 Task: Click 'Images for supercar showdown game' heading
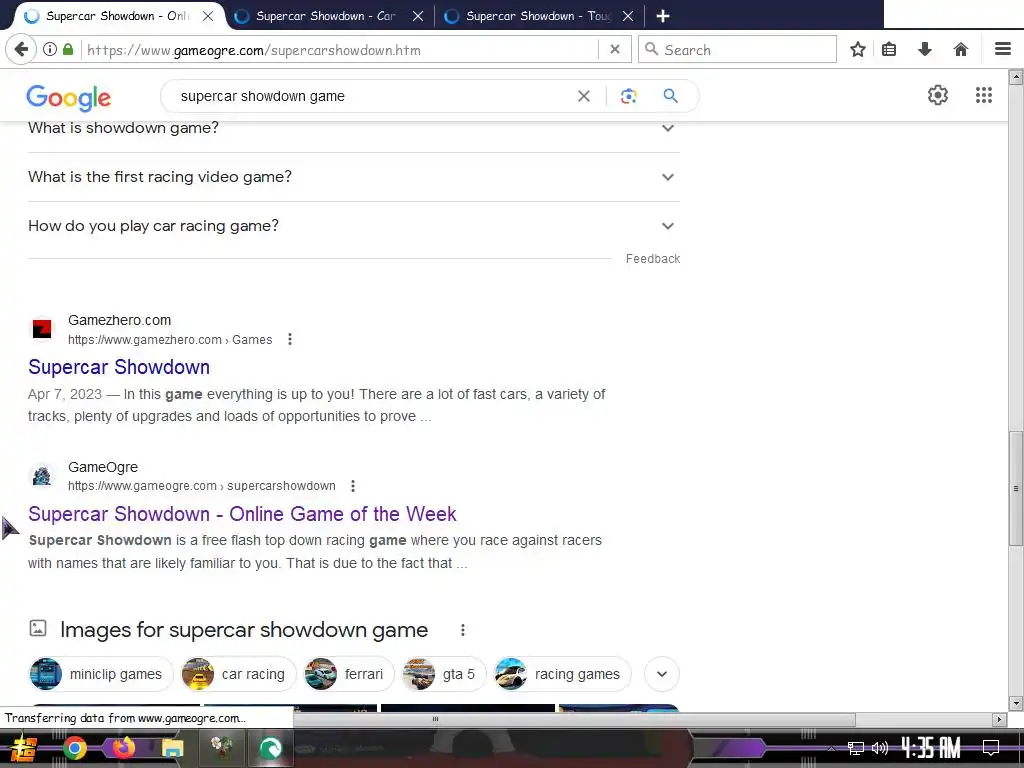coord(244,630)
